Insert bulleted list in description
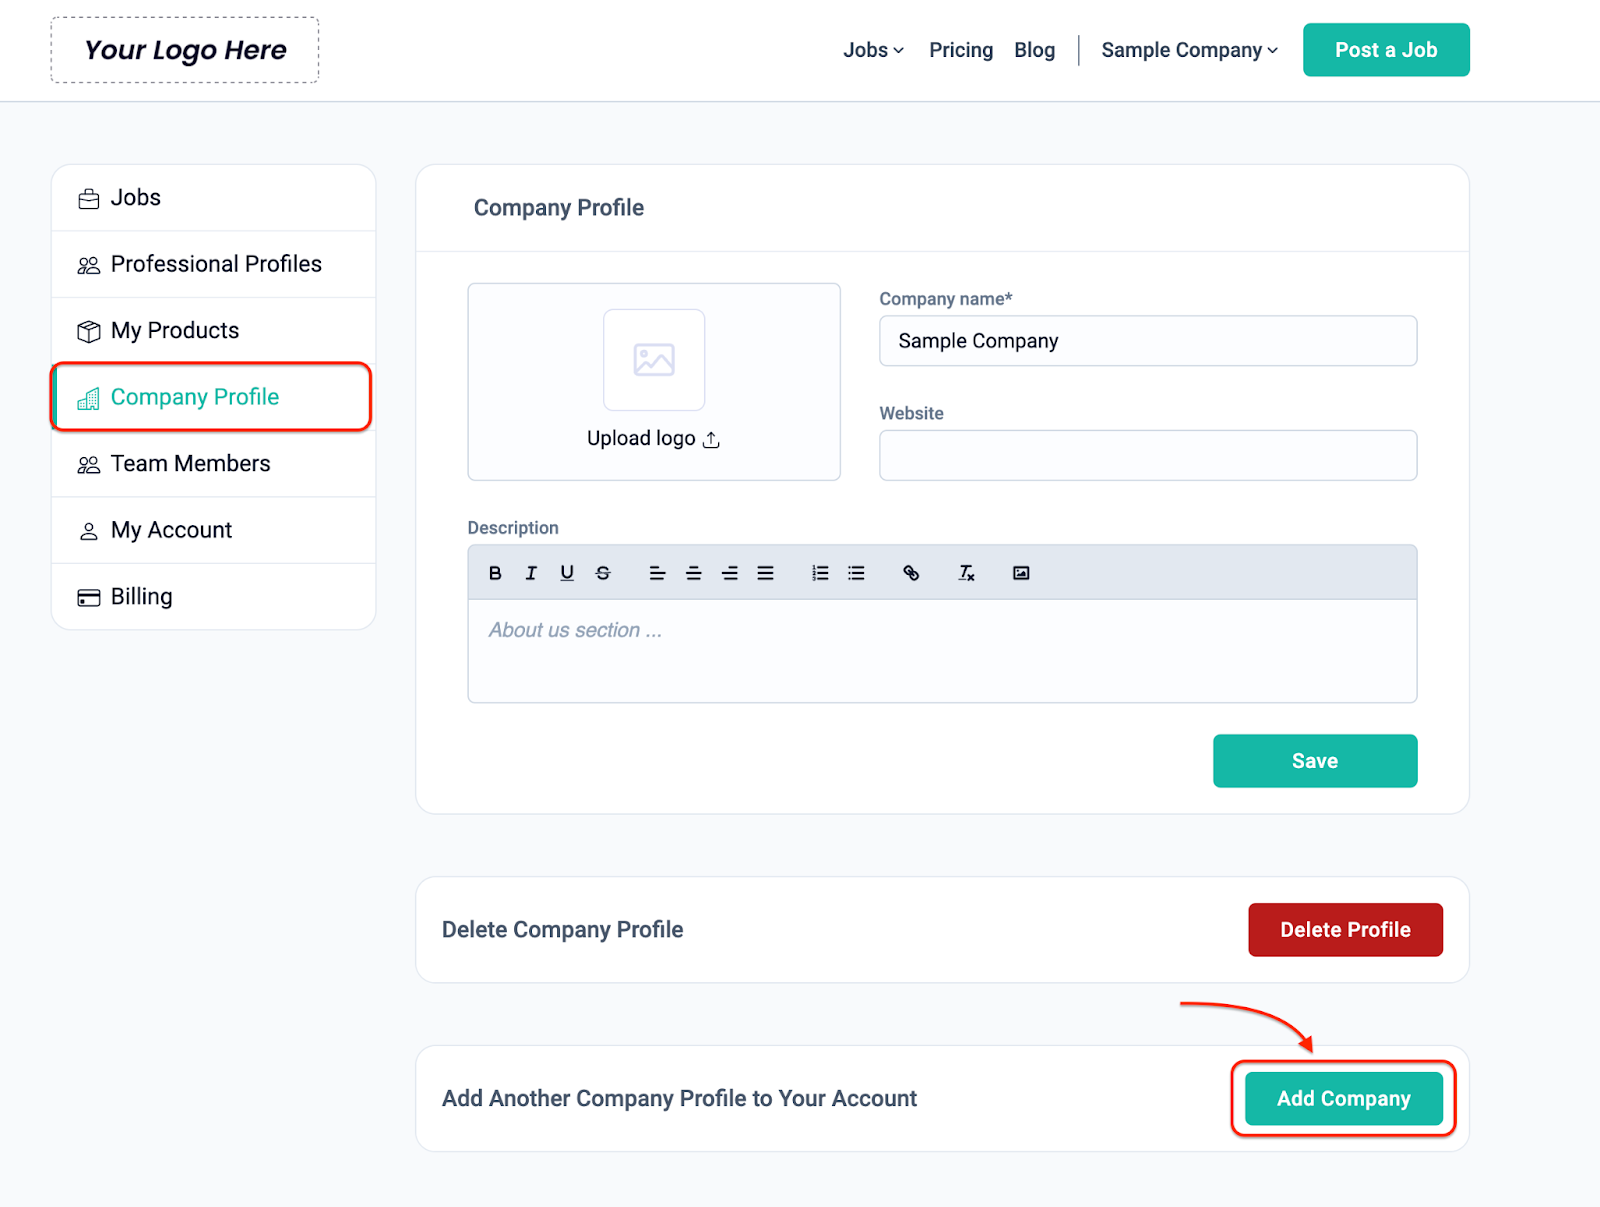 click(856, 573)
